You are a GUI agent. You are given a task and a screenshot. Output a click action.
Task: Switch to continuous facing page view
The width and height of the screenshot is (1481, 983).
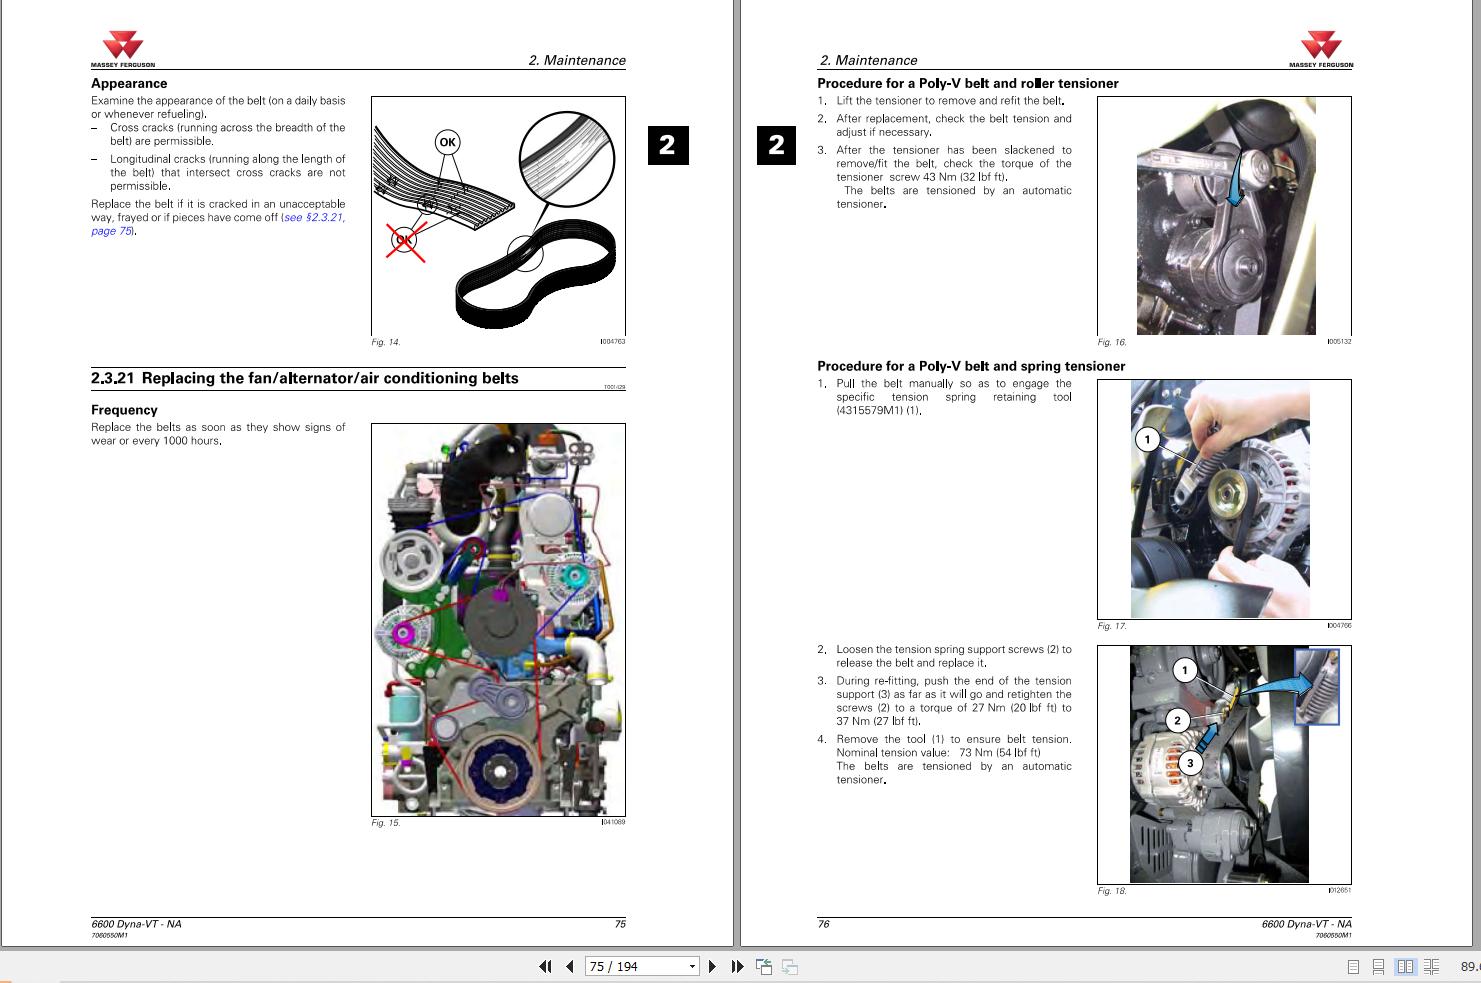coord(1431,967)
